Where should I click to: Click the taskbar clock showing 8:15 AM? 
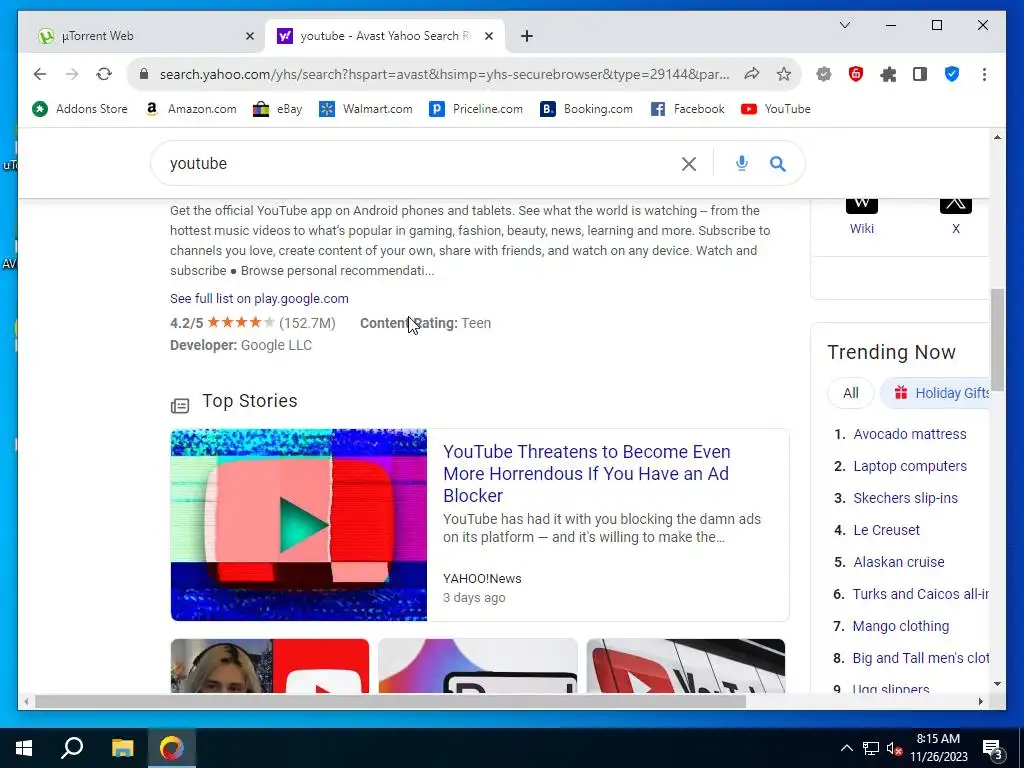click(x=938, y=748)
